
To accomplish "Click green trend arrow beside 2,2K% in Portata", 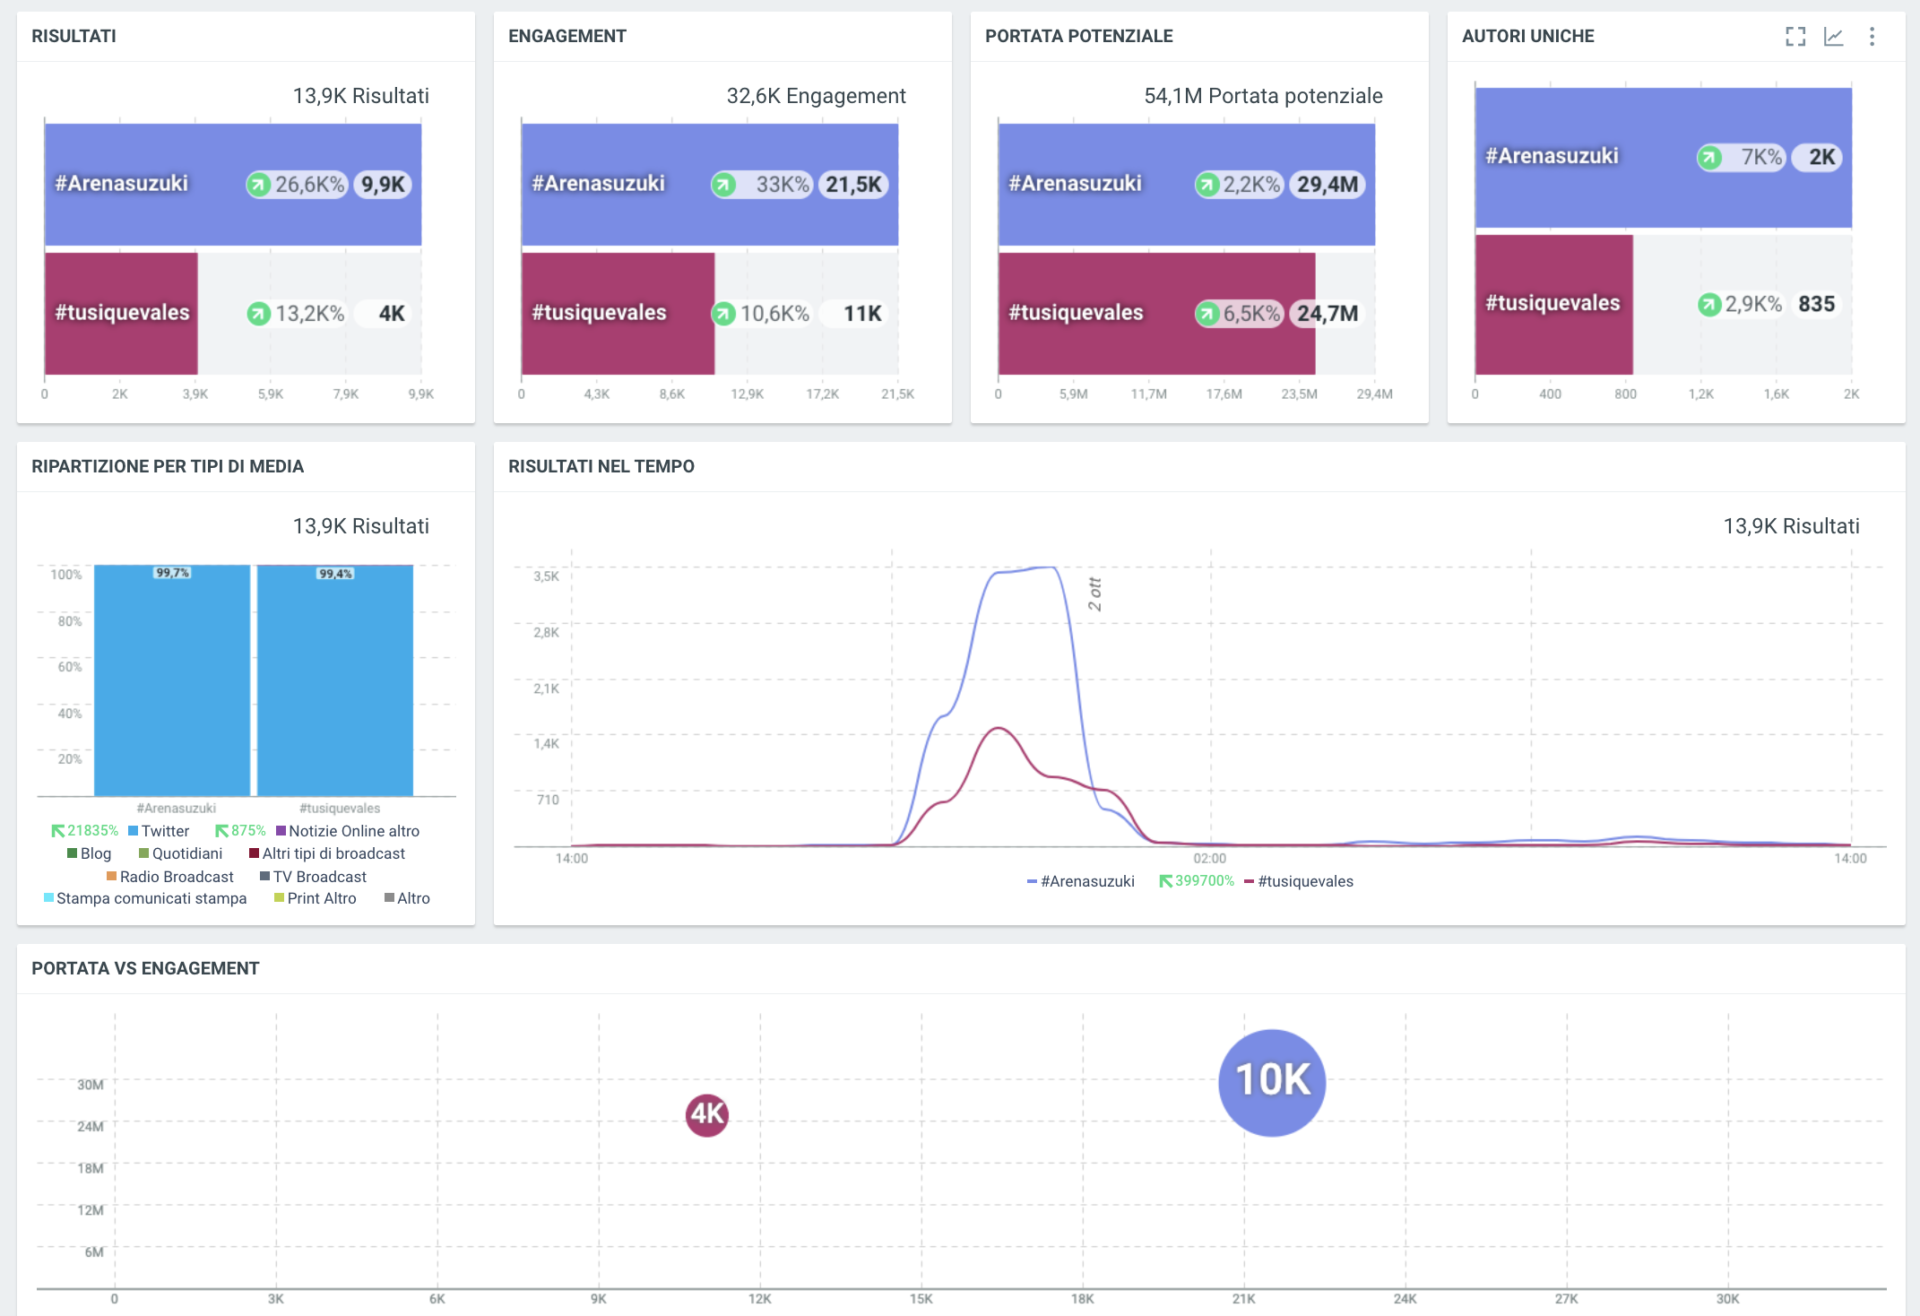I will coord(1207,185).
